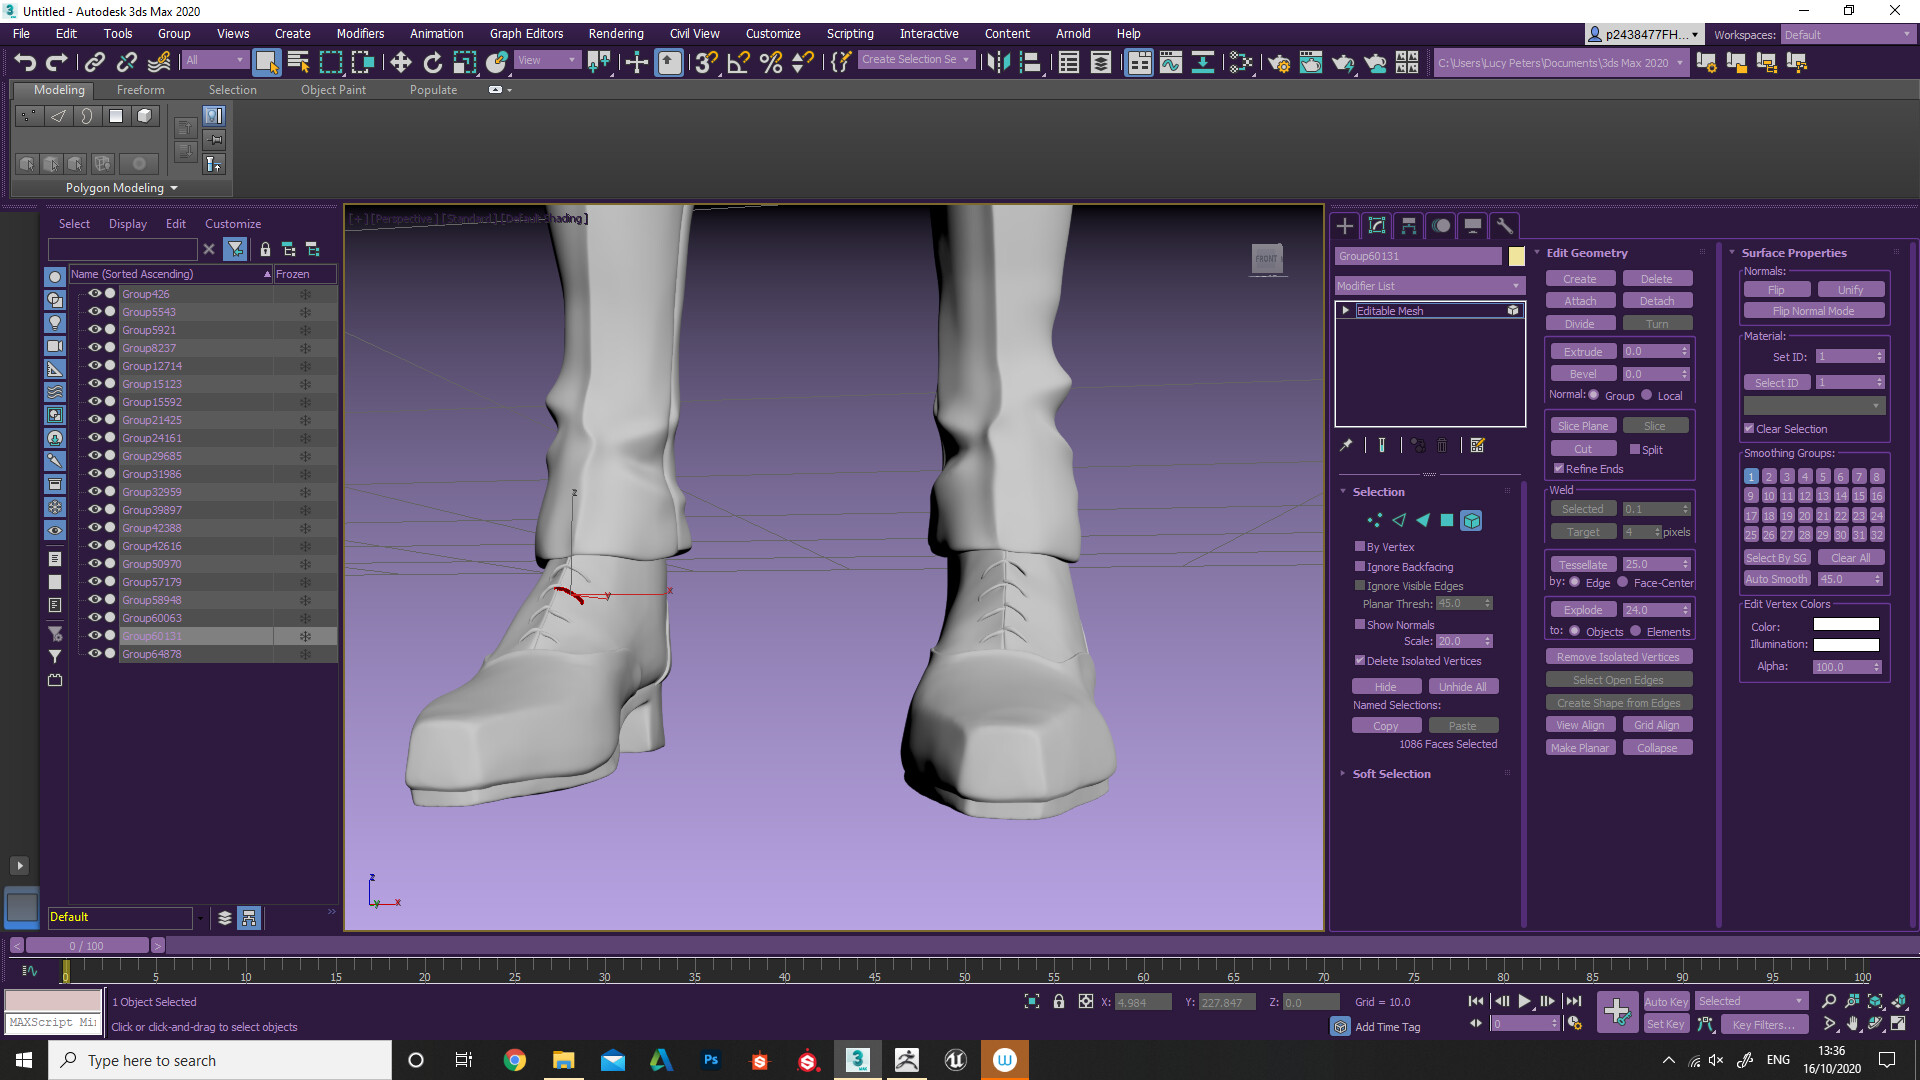Open the Workspaces Default dropdown
This screenshot has width=1920, height=1080.
pyautogui.click(x=1846, y=35)
